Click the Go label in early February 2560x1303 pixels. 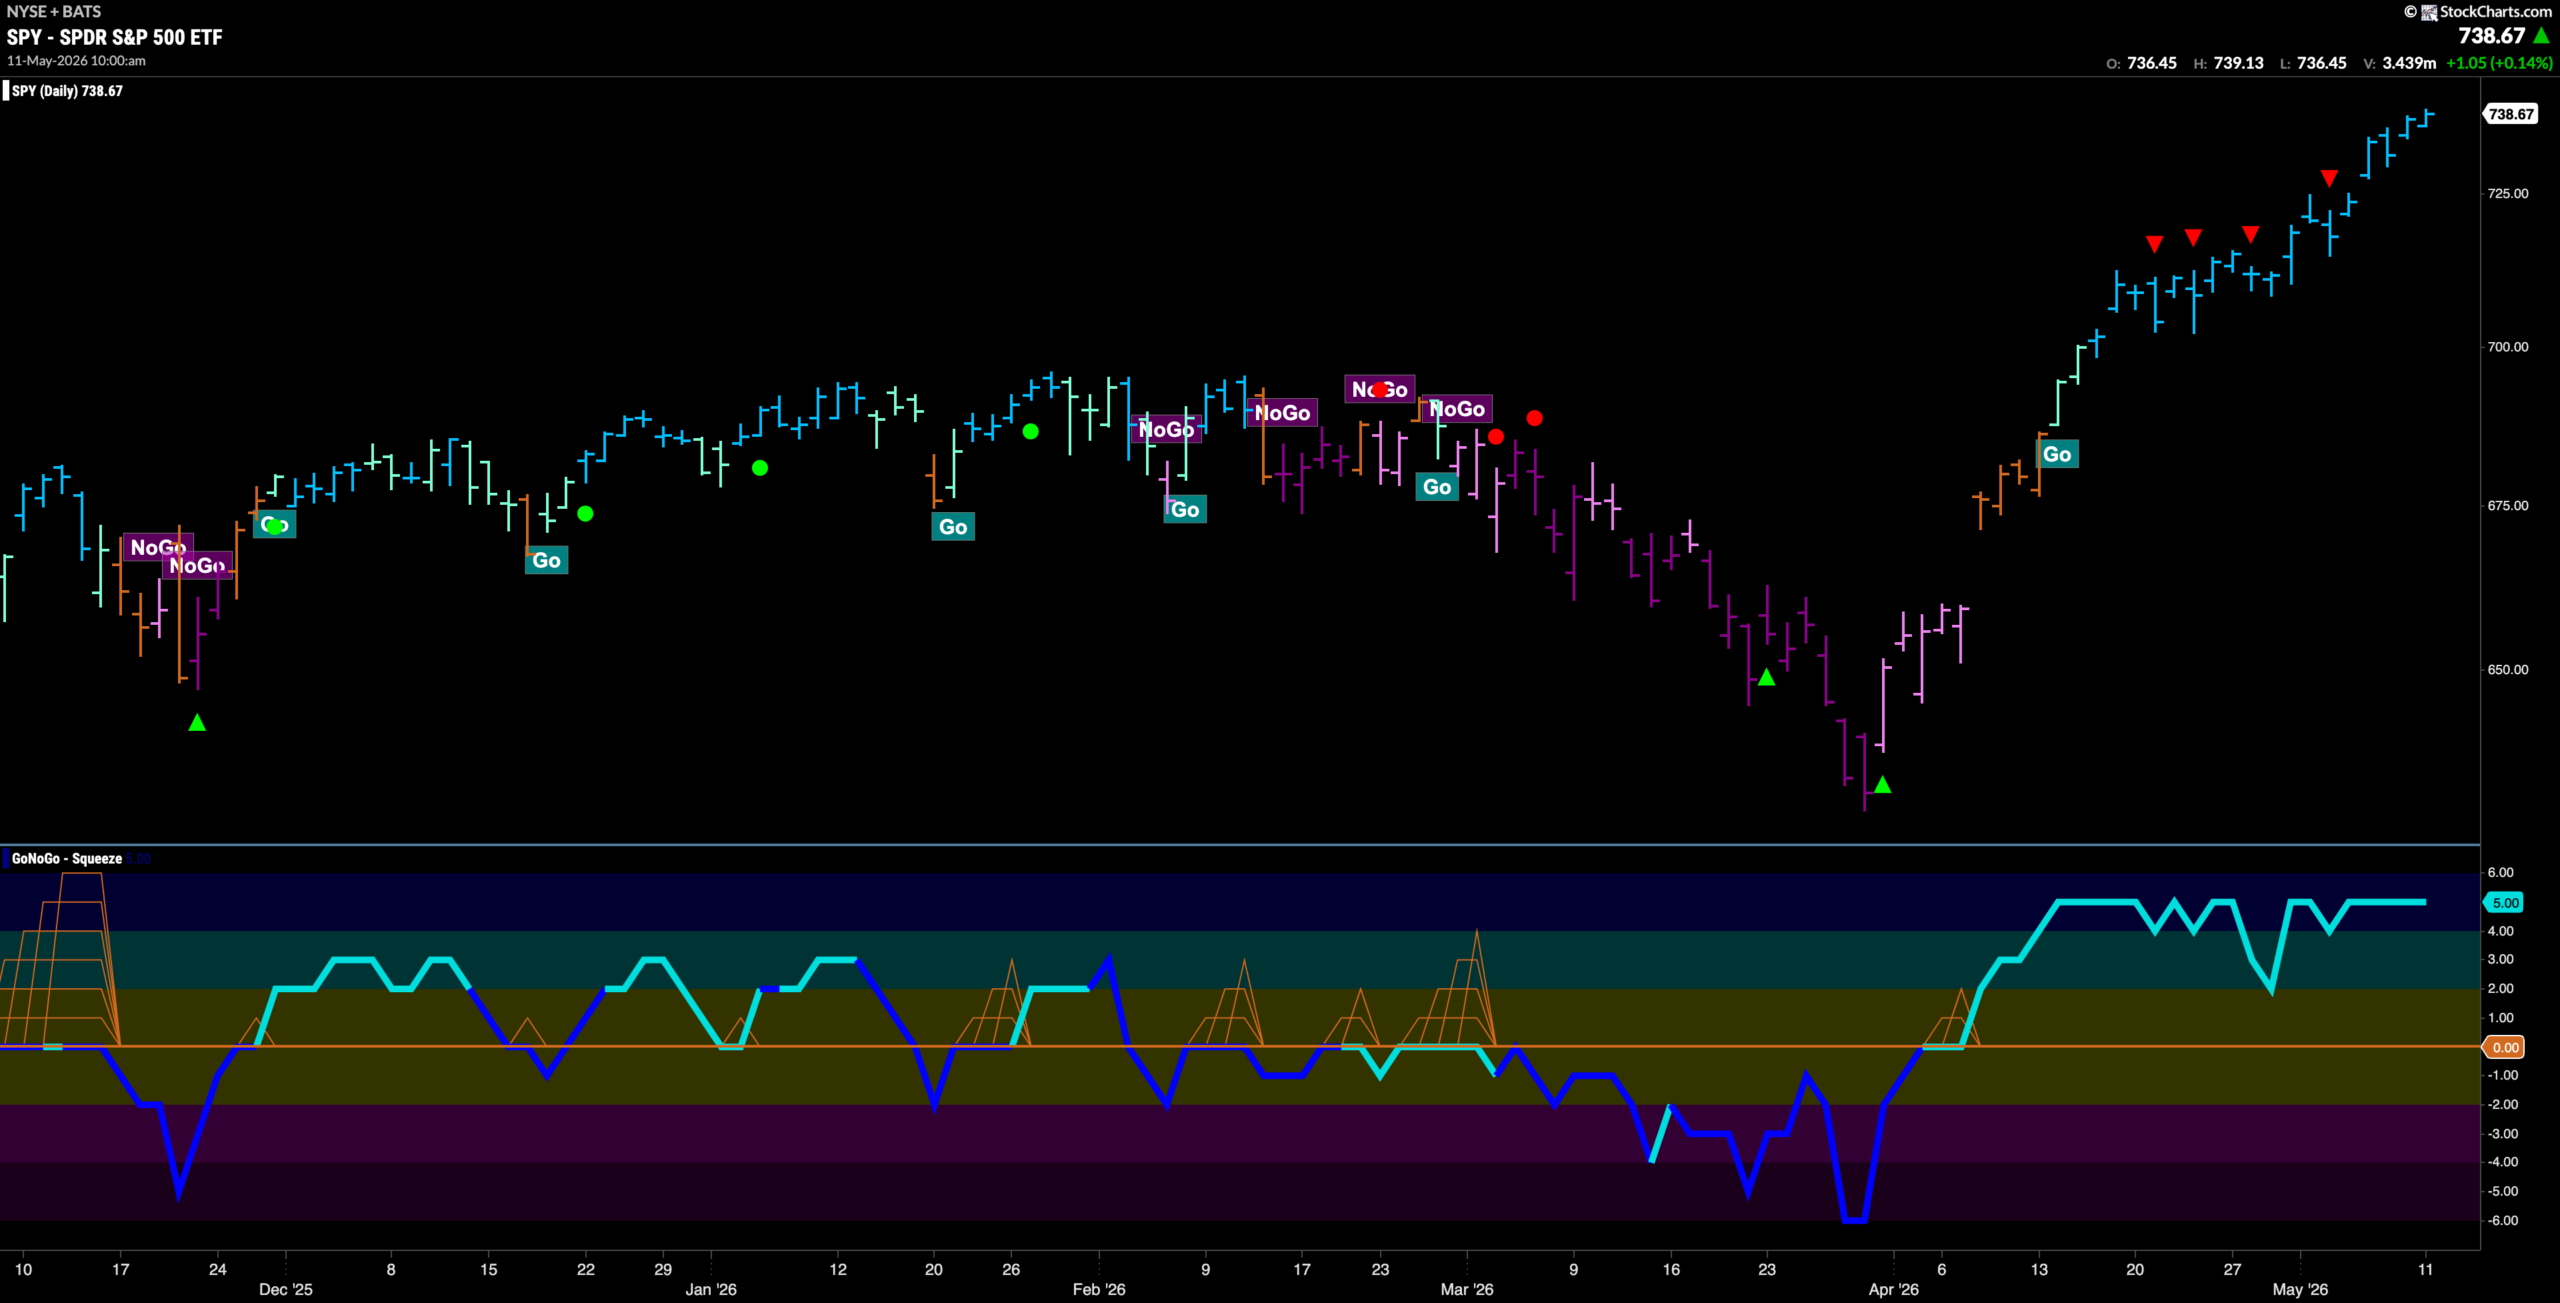[1185, 510]
